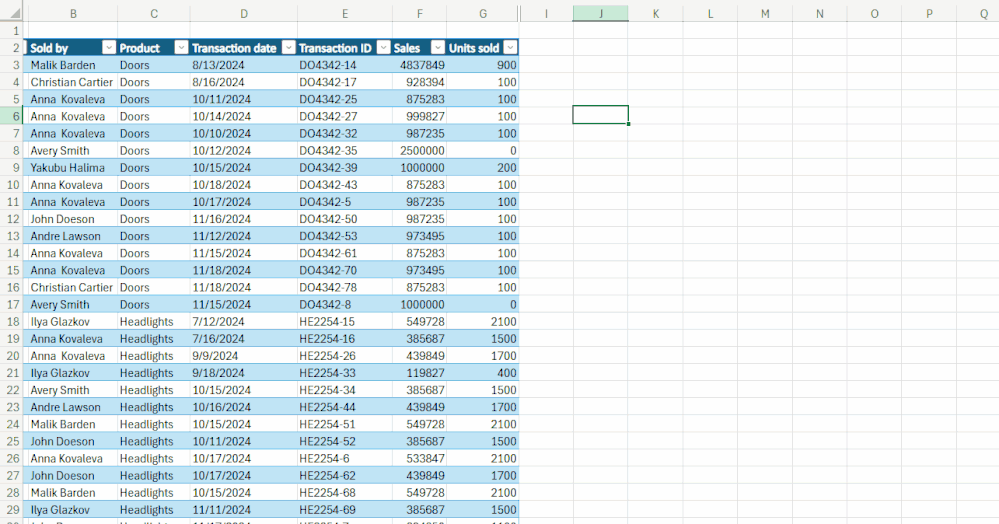The image size is (999, 524).
Task: Click the Units sold header cell
Action: 483,48
